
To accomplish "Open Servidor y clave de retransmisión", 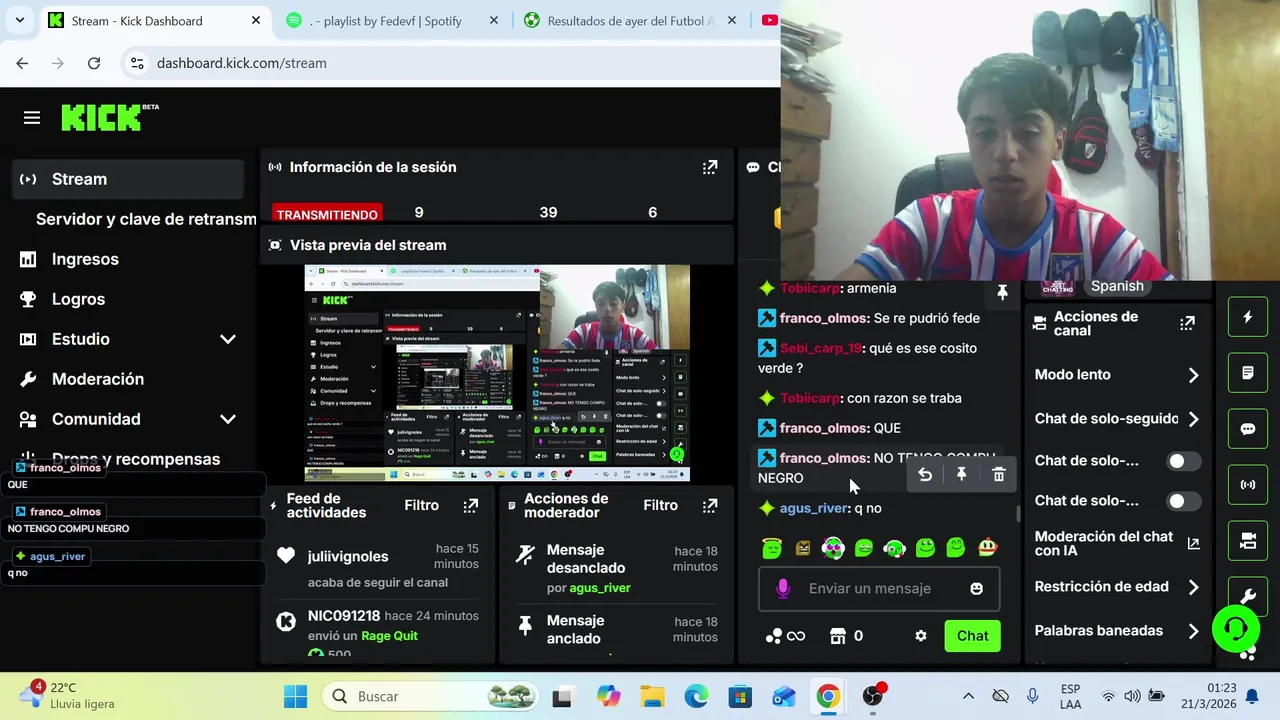I will point(146,219).
